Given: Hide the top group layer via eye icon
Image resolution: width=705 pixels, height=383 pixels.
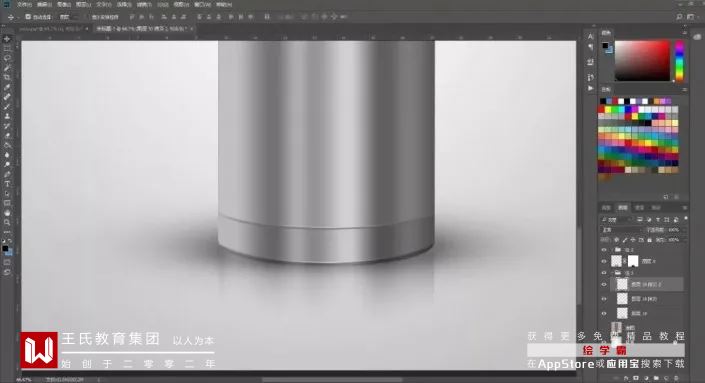Looking at the screenshot, I should [604, 250].
